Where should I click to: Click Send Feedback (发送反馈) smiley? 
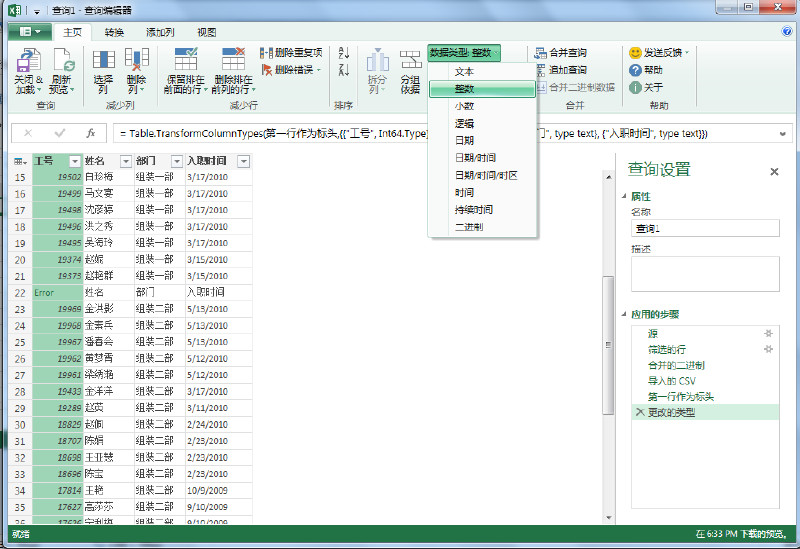point(635,53)
